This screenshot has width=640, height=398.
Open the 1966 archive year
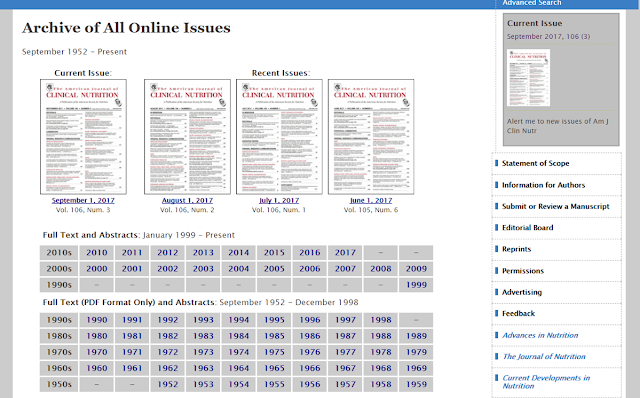pos(310,368)
